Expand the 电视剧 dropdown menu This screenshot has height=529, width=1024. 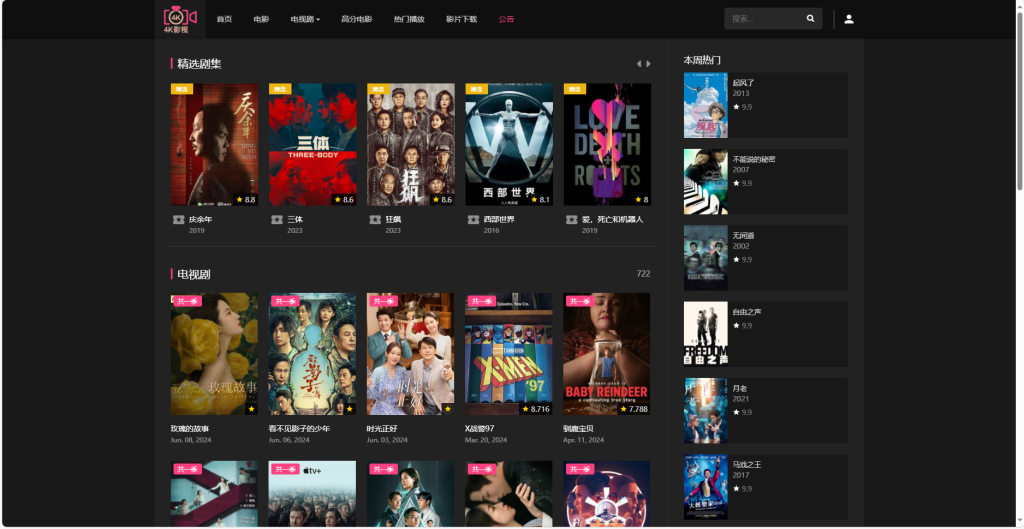pyautogui.click(x=305, y=19)
